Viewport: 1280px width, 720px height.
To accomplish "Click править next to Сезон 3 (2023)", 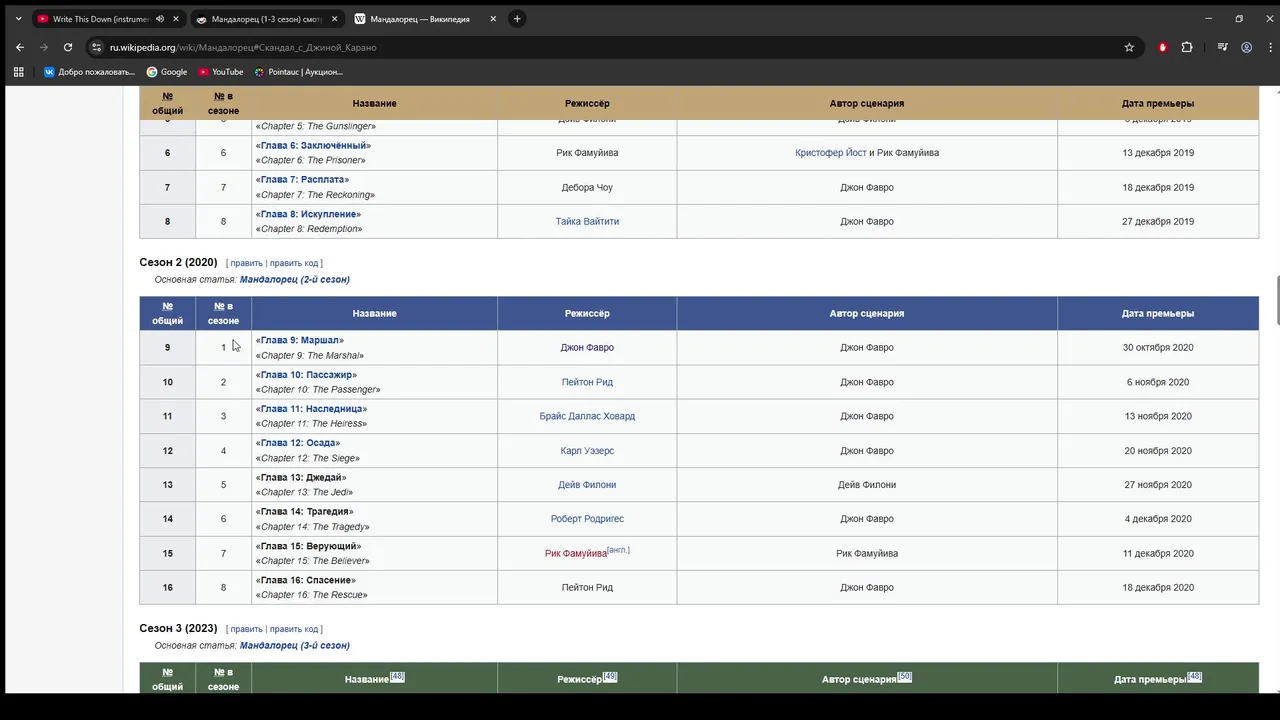I will (246, 629).
